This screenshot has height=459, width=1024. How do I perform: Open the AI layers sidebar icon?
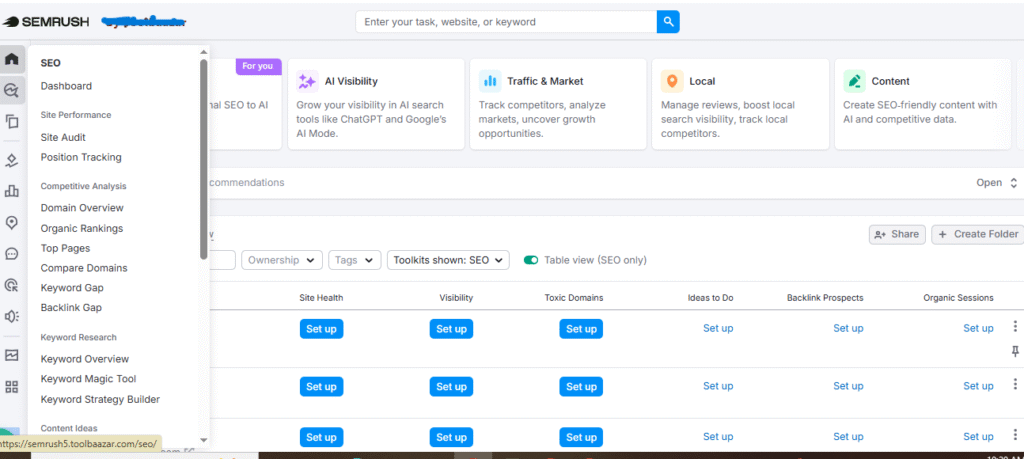click(11, 160)
